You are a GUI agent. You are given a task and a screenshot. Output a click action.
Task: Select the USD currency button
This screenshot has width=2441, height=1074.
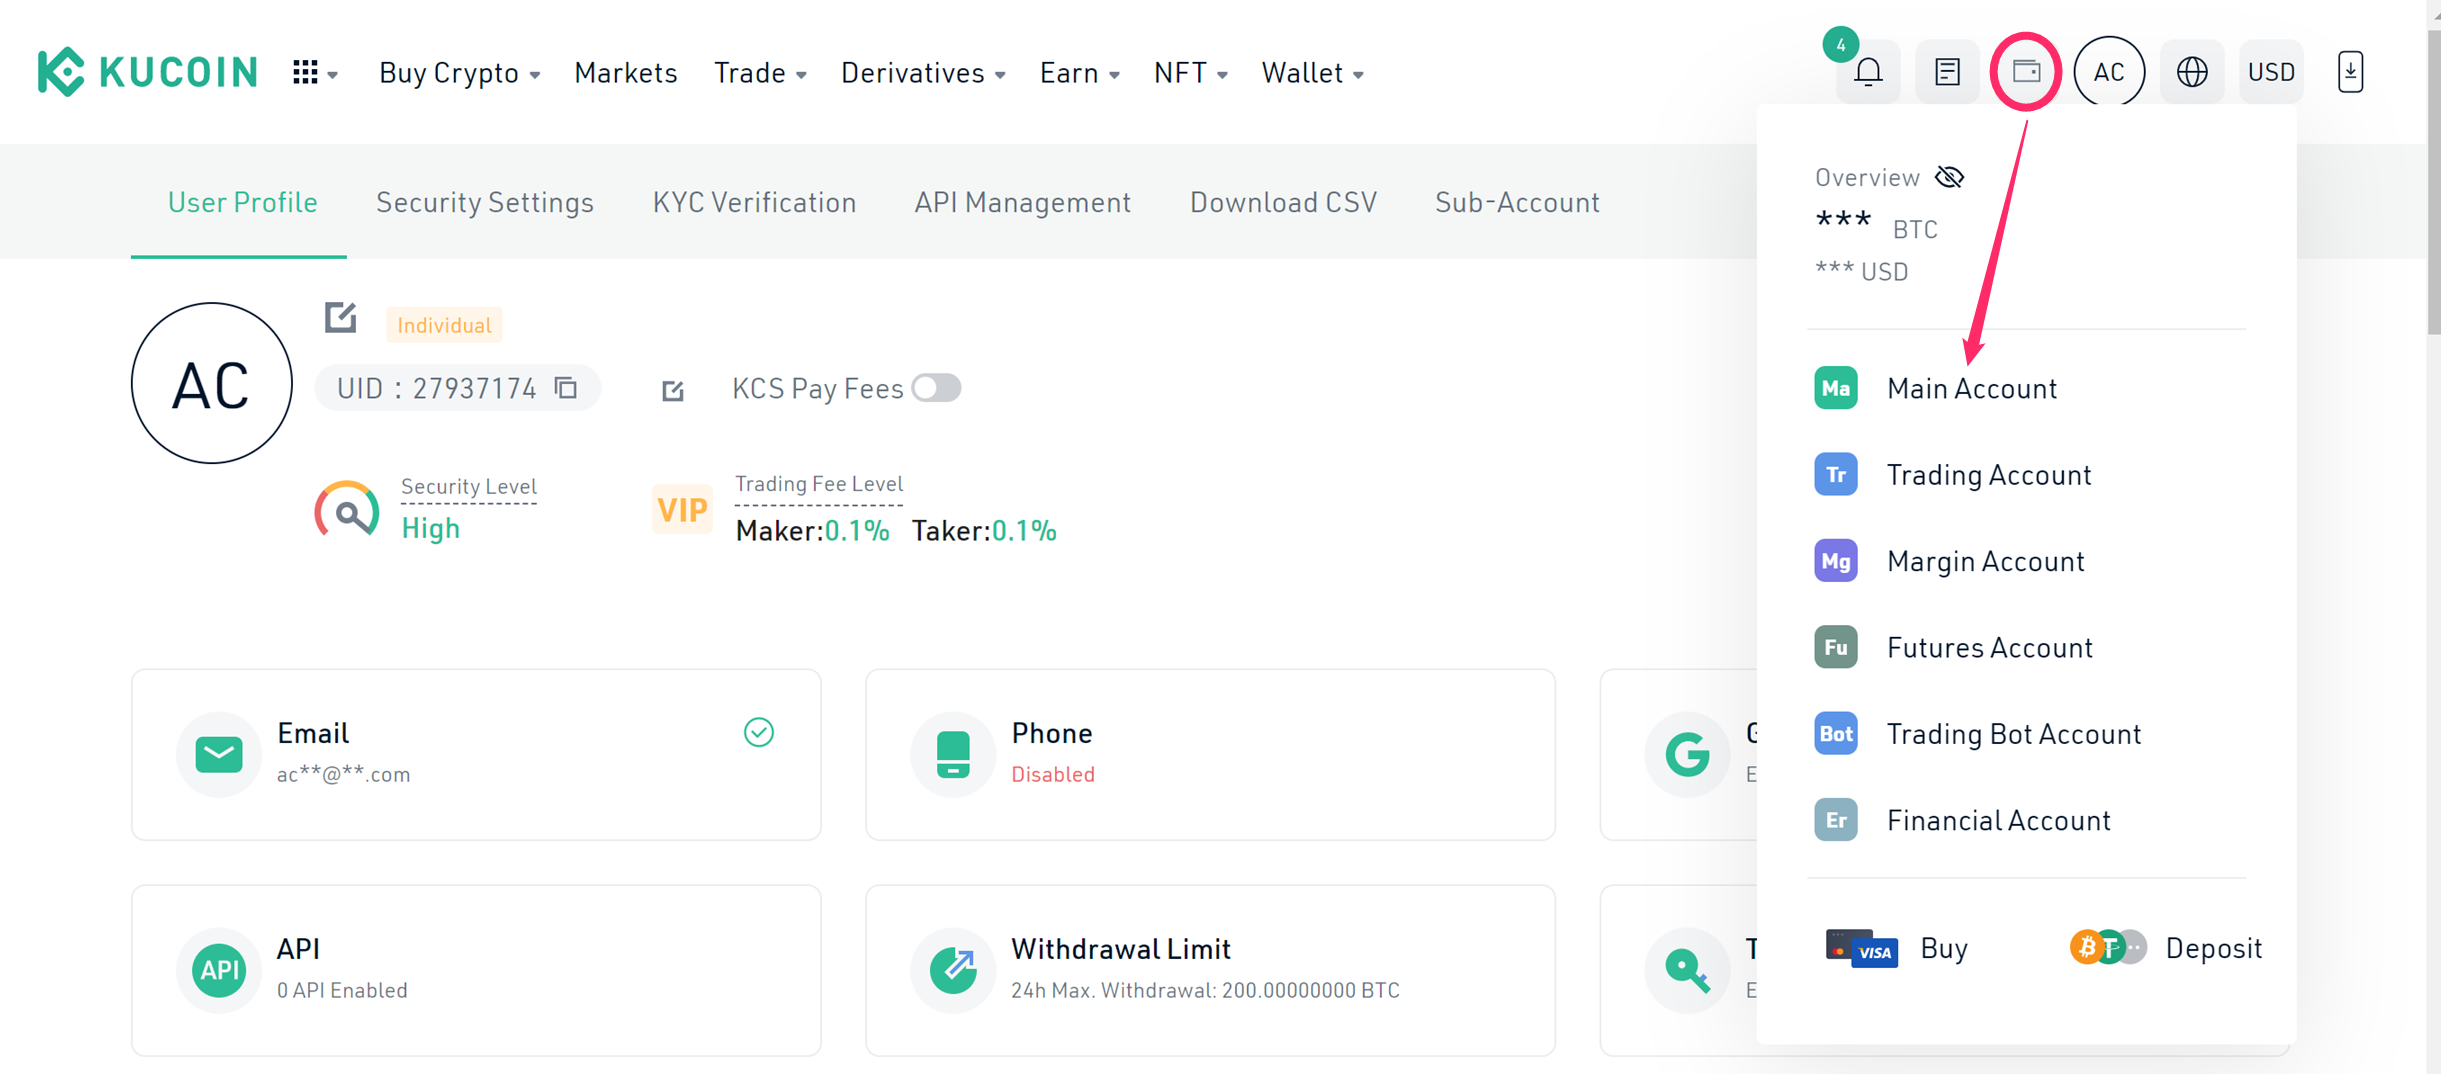click(2271, 72)
